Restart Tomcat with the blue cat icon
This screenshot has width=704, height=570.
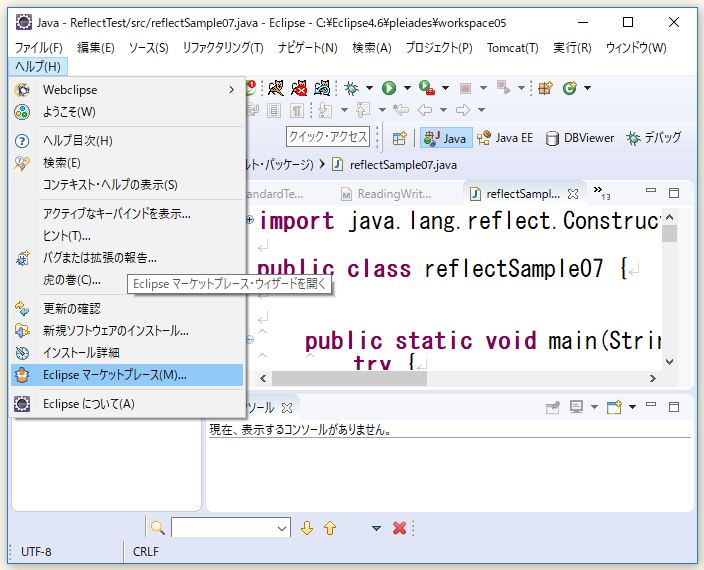pyautogui.click(x=322, y=88)
